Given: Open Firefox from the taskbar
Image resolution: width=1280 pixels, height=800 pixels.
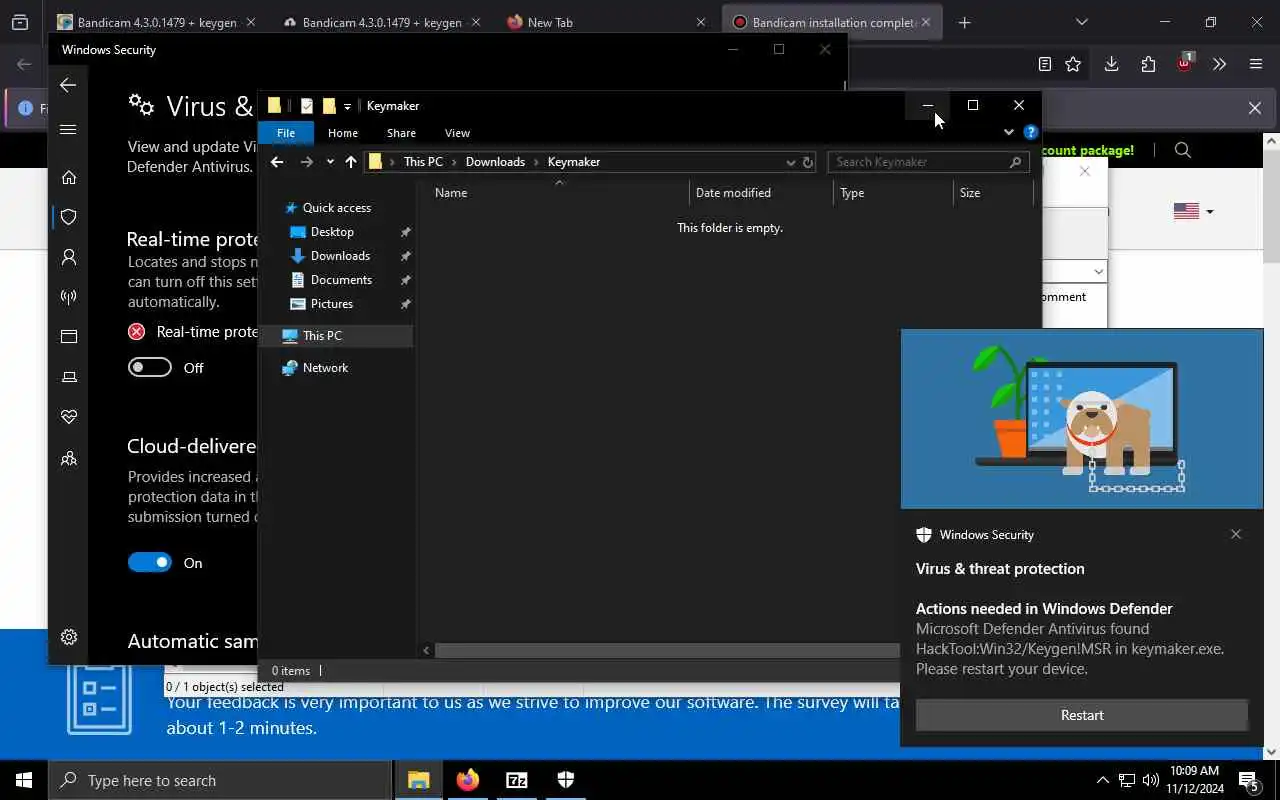Looking at the screenshot, I should [468, 780].
